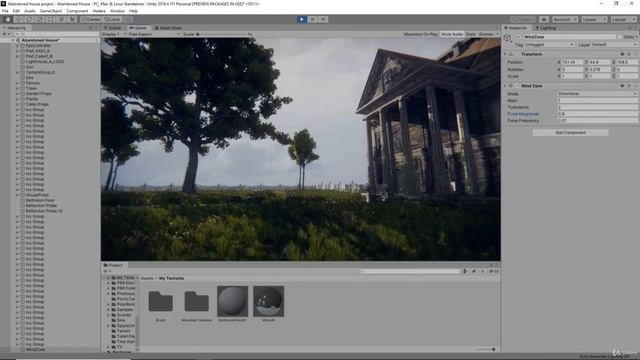This screenshot has width=640, height=360.
Task: Click the Step frame button
Action: pos(323,20)
